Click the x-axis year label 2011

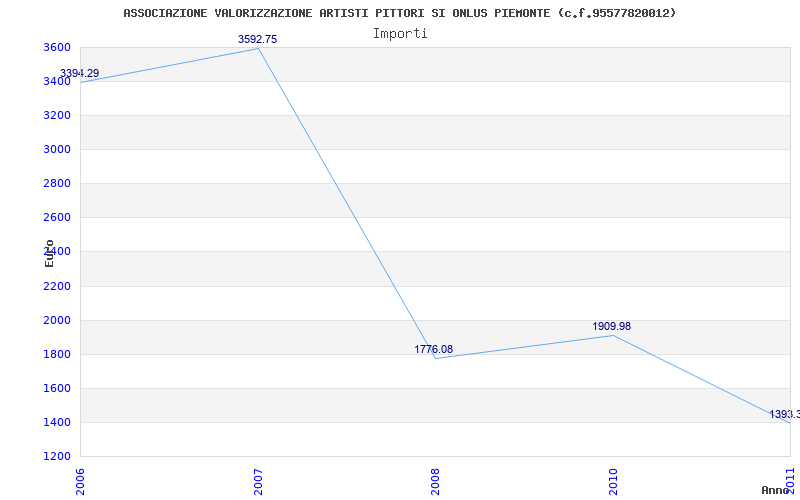coord(791,482)
